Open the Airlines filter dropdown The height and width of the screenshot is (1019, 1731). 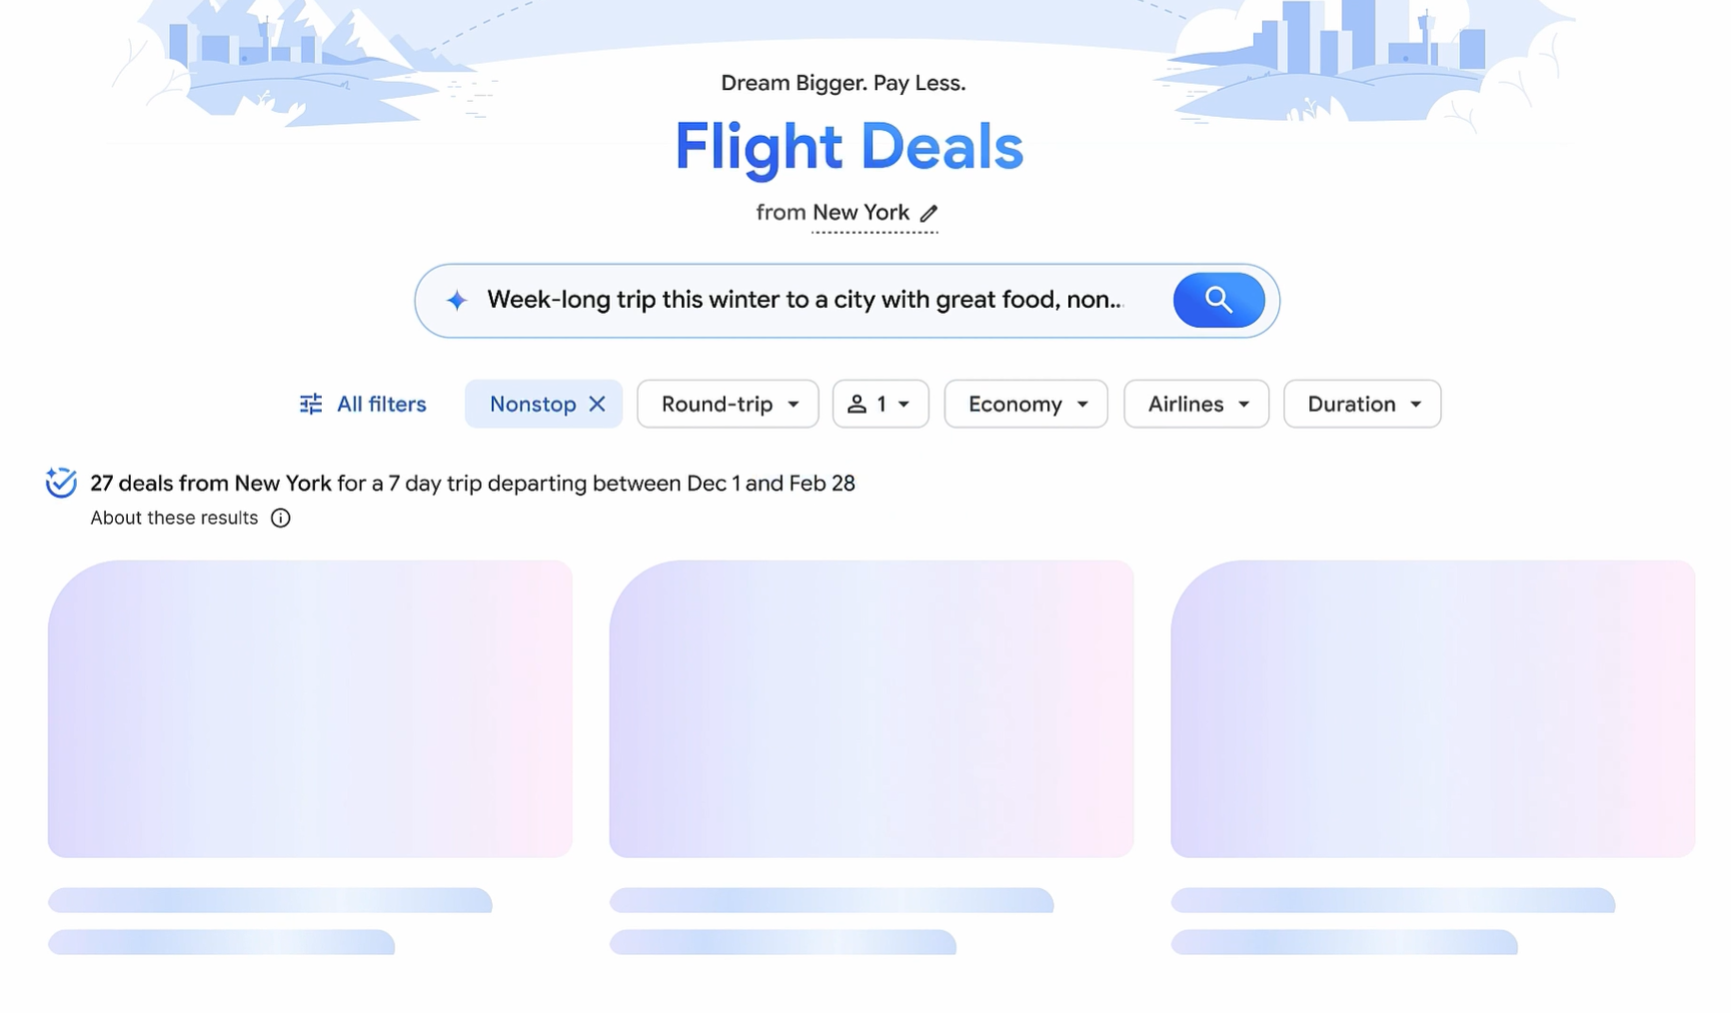[x=1196, y=404]
